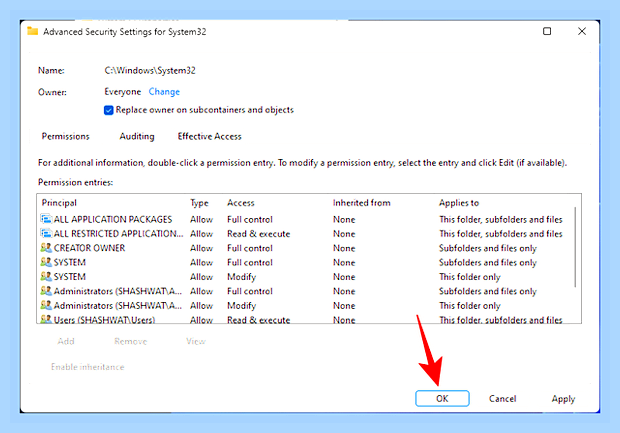
Task: Click icon of Administrators Modify row
Action: pyautogui.click(x=46, y=305)
